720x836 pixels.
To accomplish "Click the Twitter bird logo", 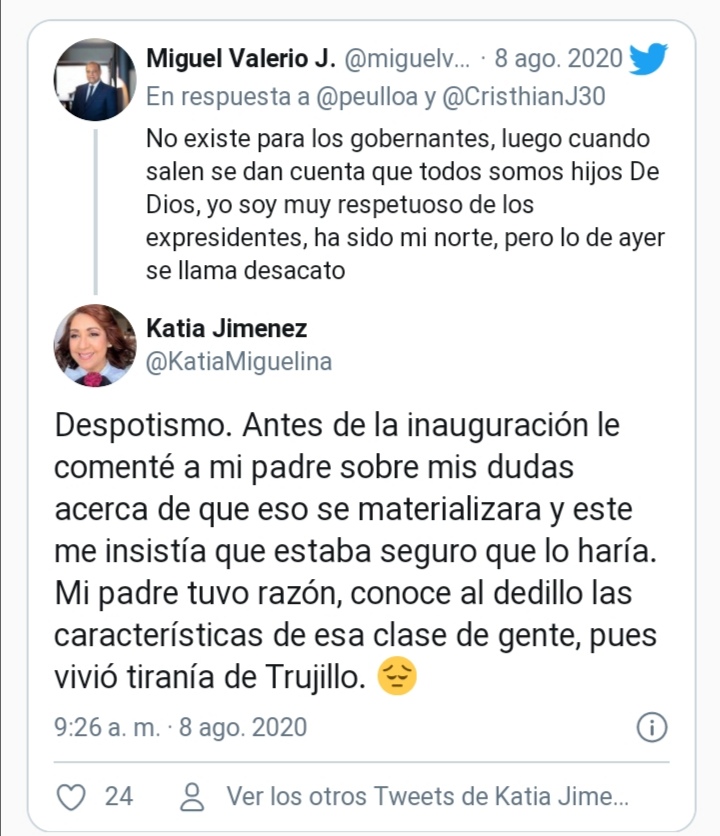I will click(x=647, y=59).
